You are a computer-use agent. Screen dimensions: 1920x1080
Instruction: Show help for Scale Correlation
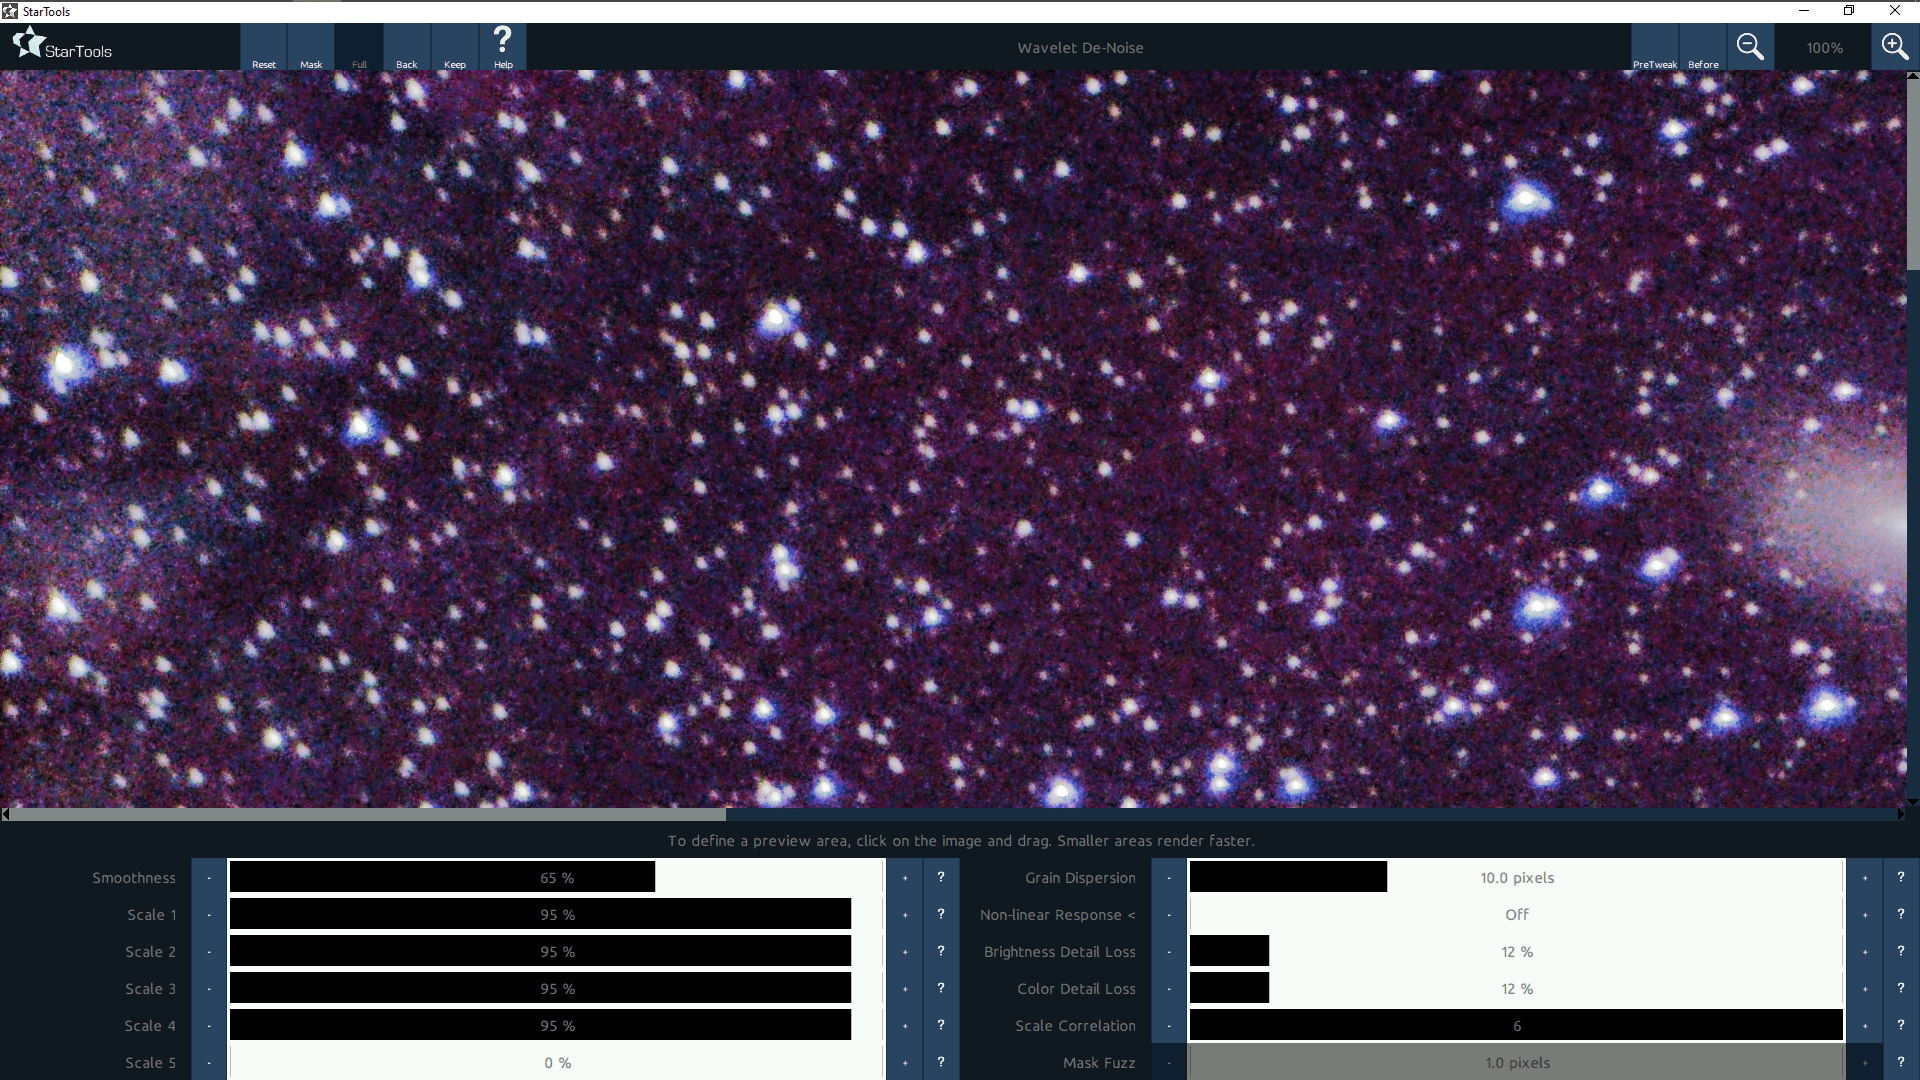point(1901,1026)
